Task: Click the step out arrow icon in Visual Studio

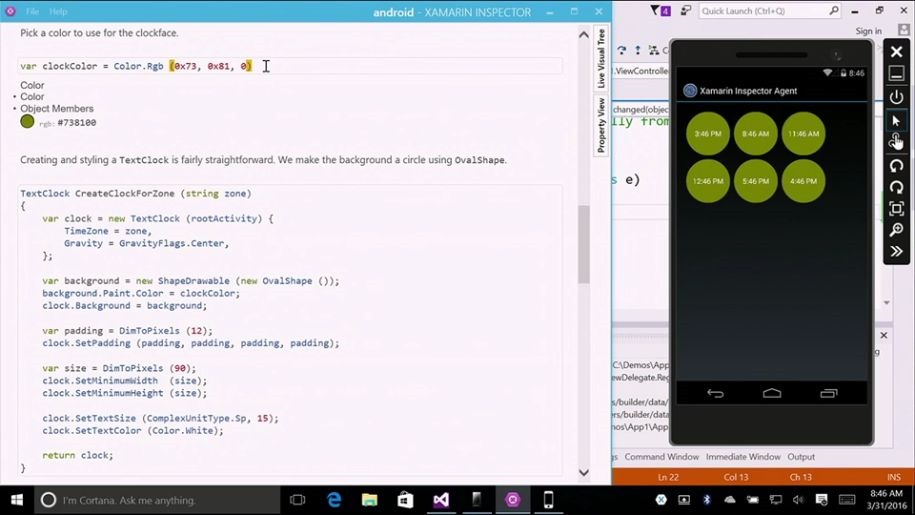Action: pyautogui.click(x=637, y=51)
